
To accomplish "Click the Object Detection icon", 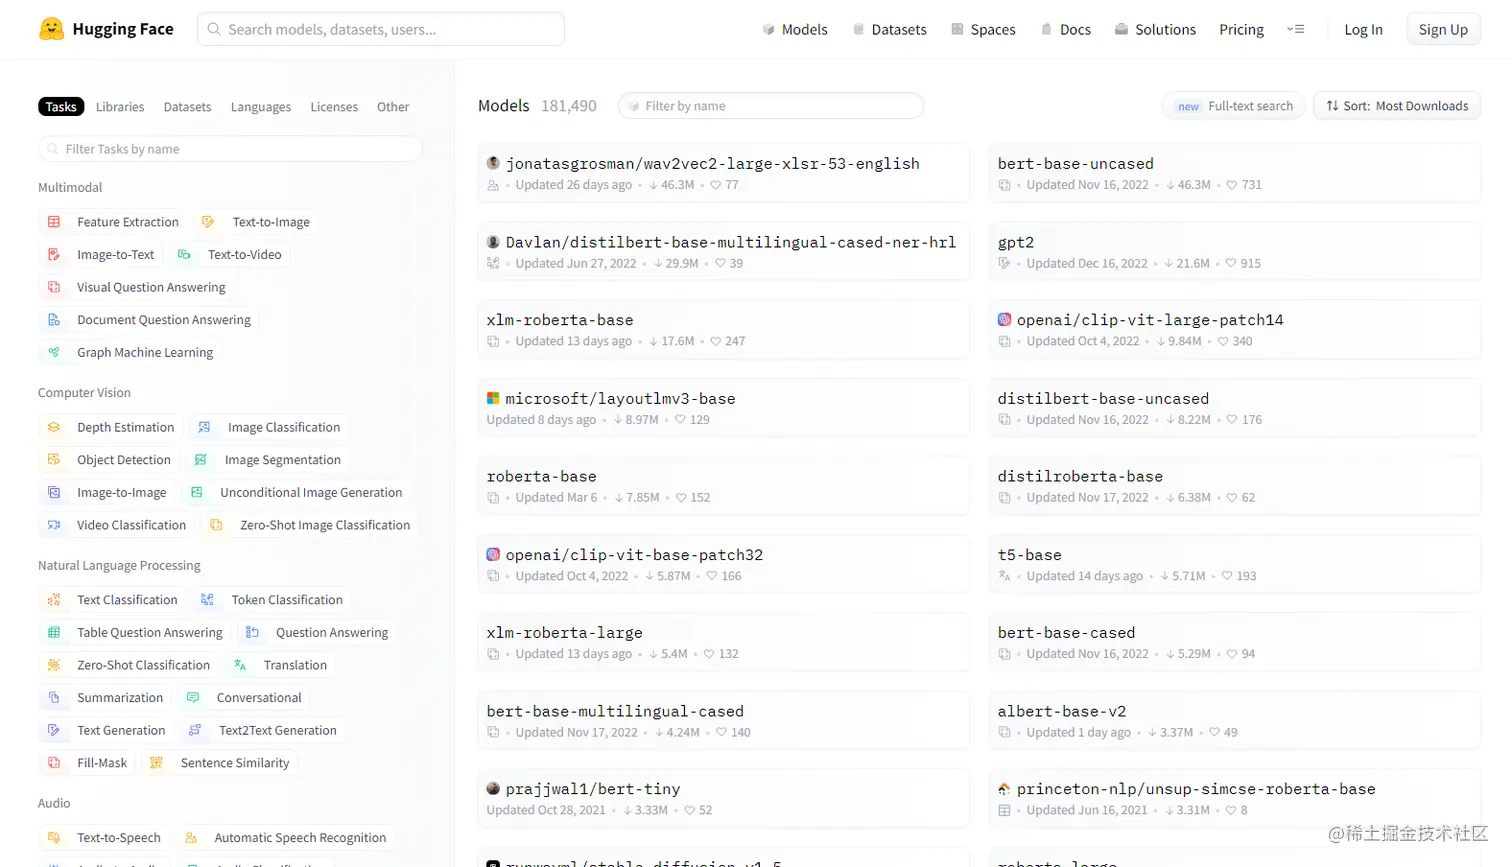I will pyautogui.click(x=54, y=460).
